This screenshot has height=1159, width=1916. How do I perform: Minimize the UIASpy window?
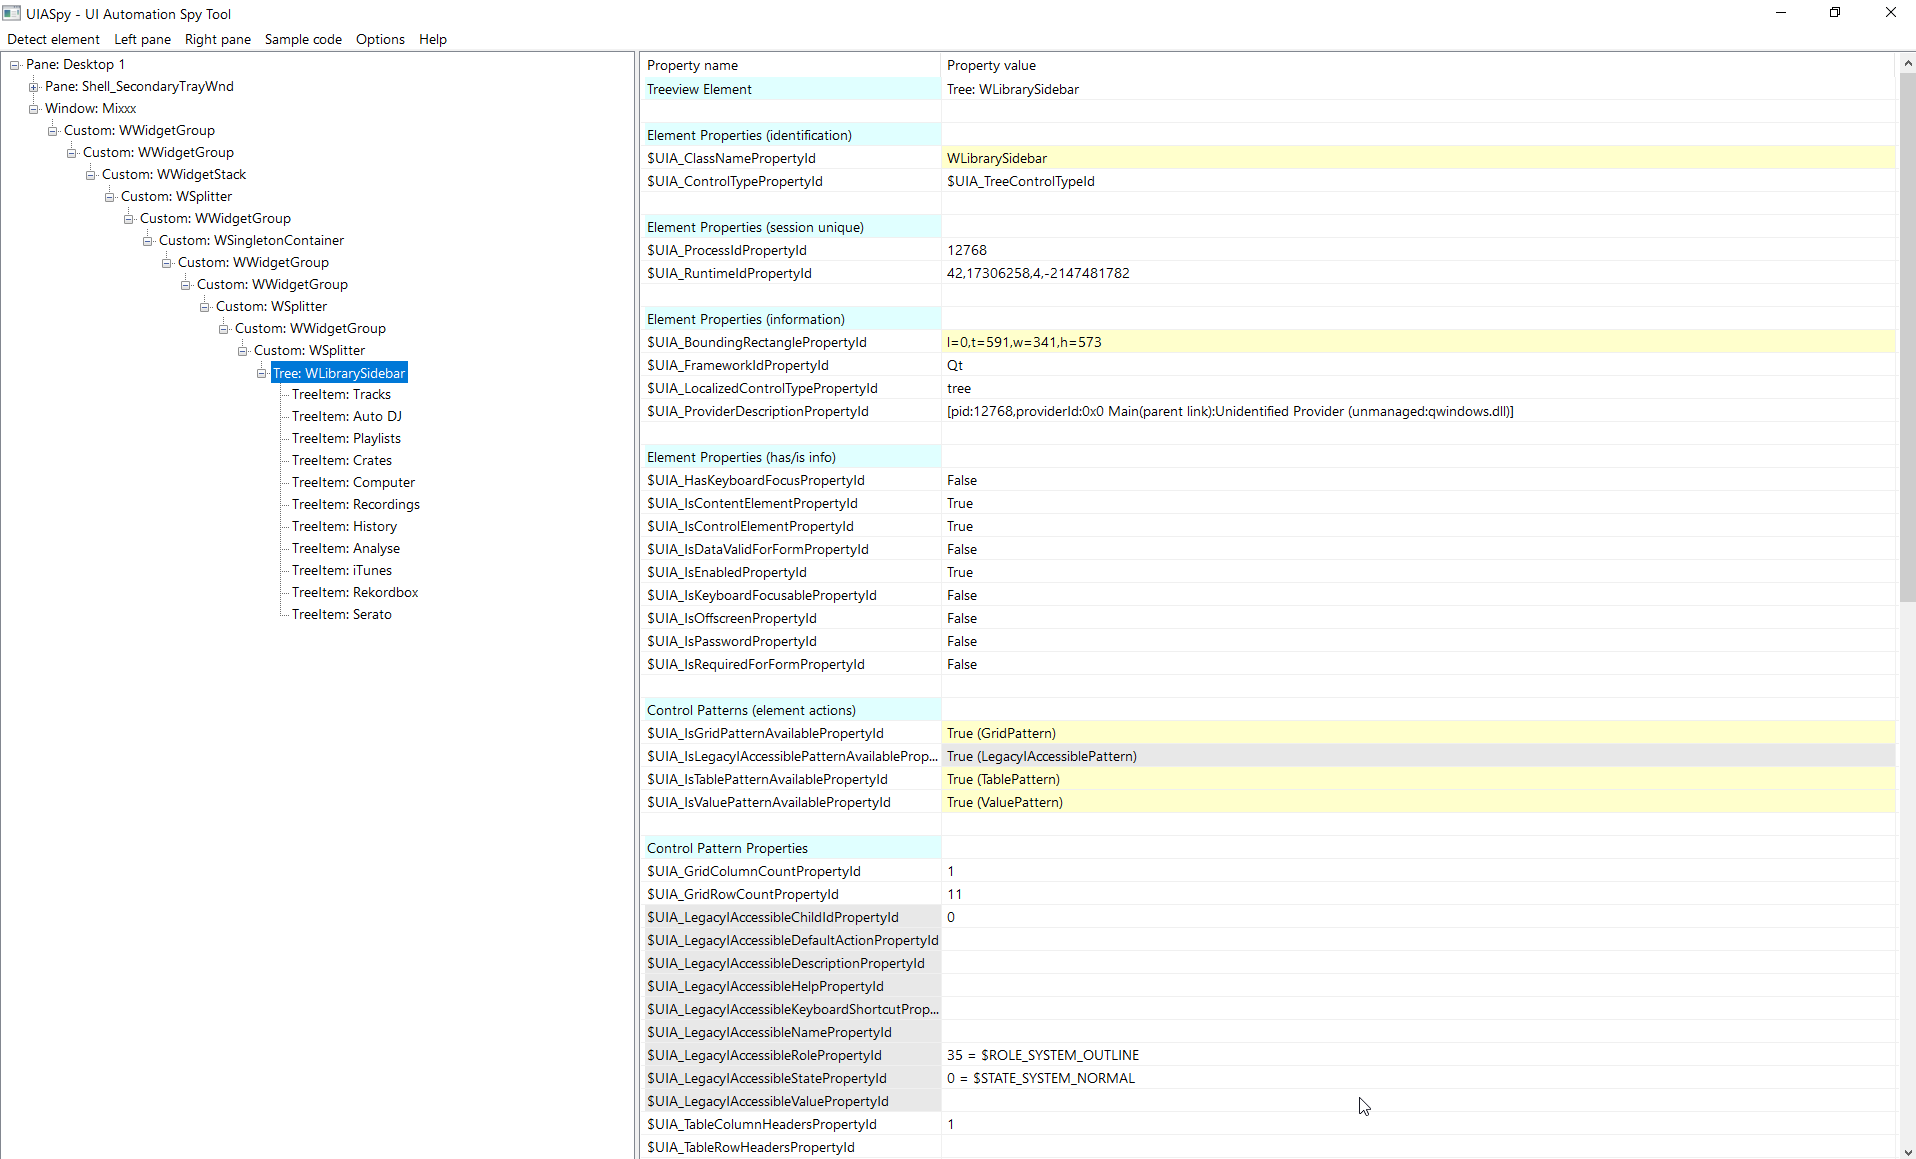point(1780,13)
